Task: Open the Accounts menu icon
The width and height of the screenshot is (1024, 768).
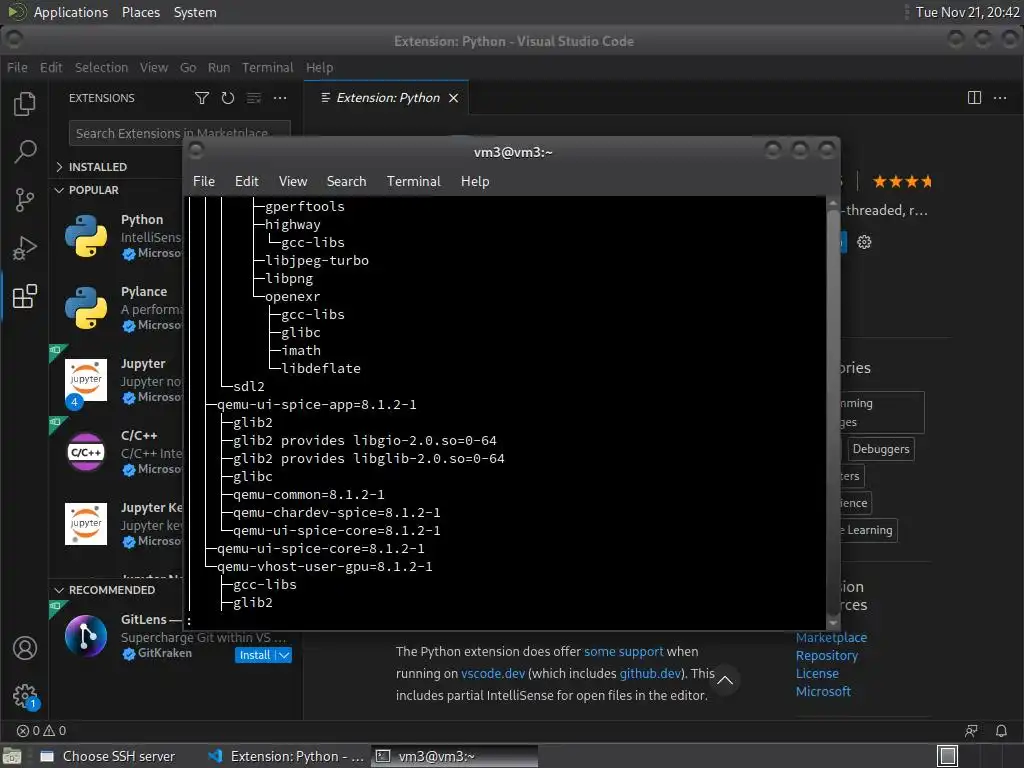Action: [25, 648]
